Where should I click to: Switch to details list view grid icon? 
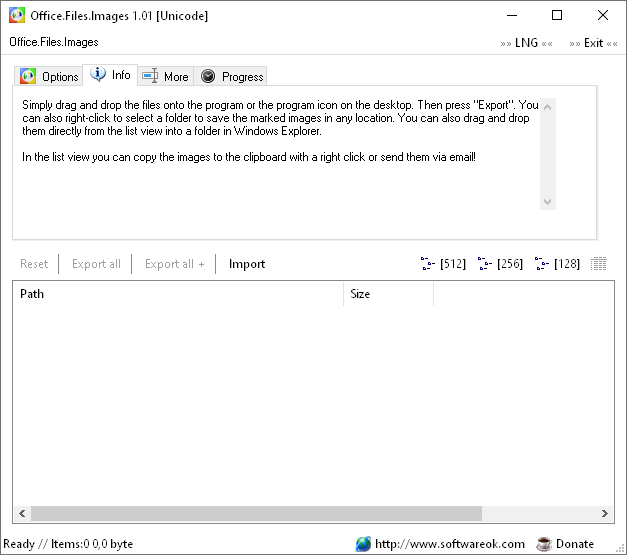(x=598, y=264)
